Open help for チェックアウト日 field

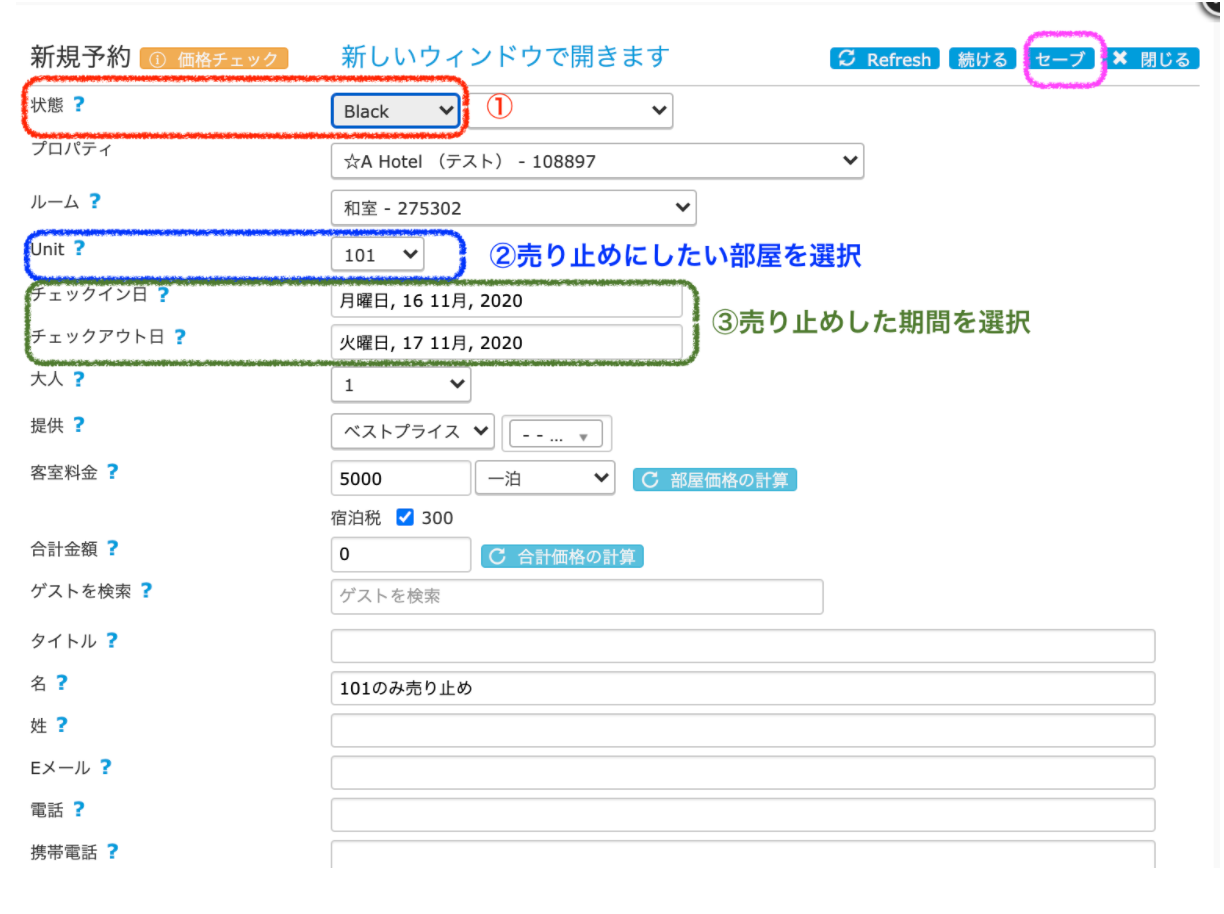click(179, 337)
